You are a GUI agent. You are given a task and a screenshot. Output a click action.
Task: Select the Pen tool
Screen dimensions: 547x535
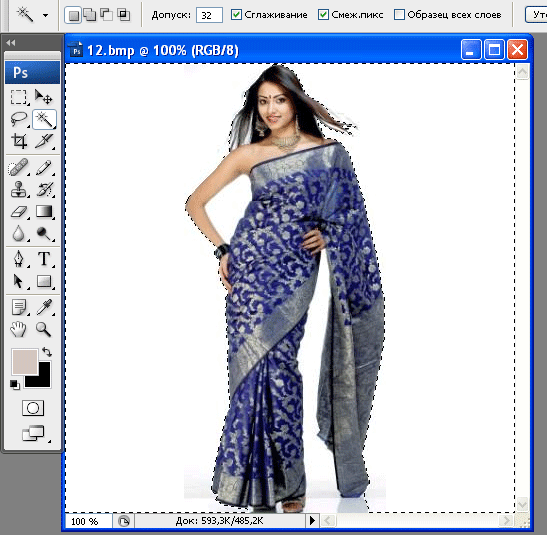coord(18,259)
